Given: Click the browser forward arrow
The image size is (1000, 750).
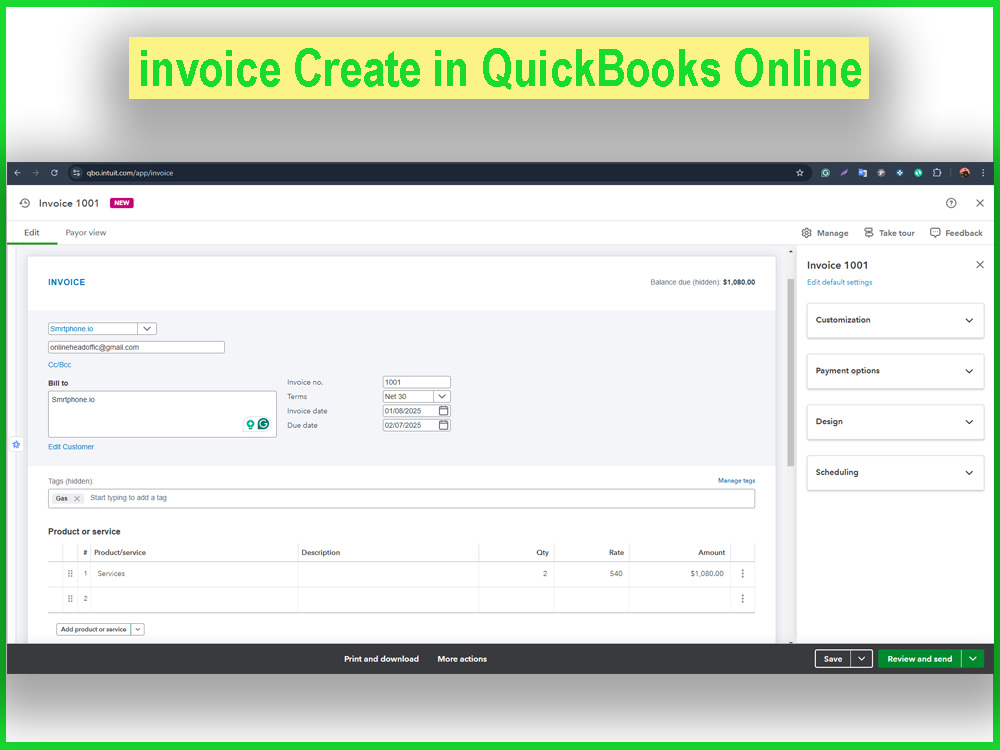Looking at the screenshot, I should 36,173.
